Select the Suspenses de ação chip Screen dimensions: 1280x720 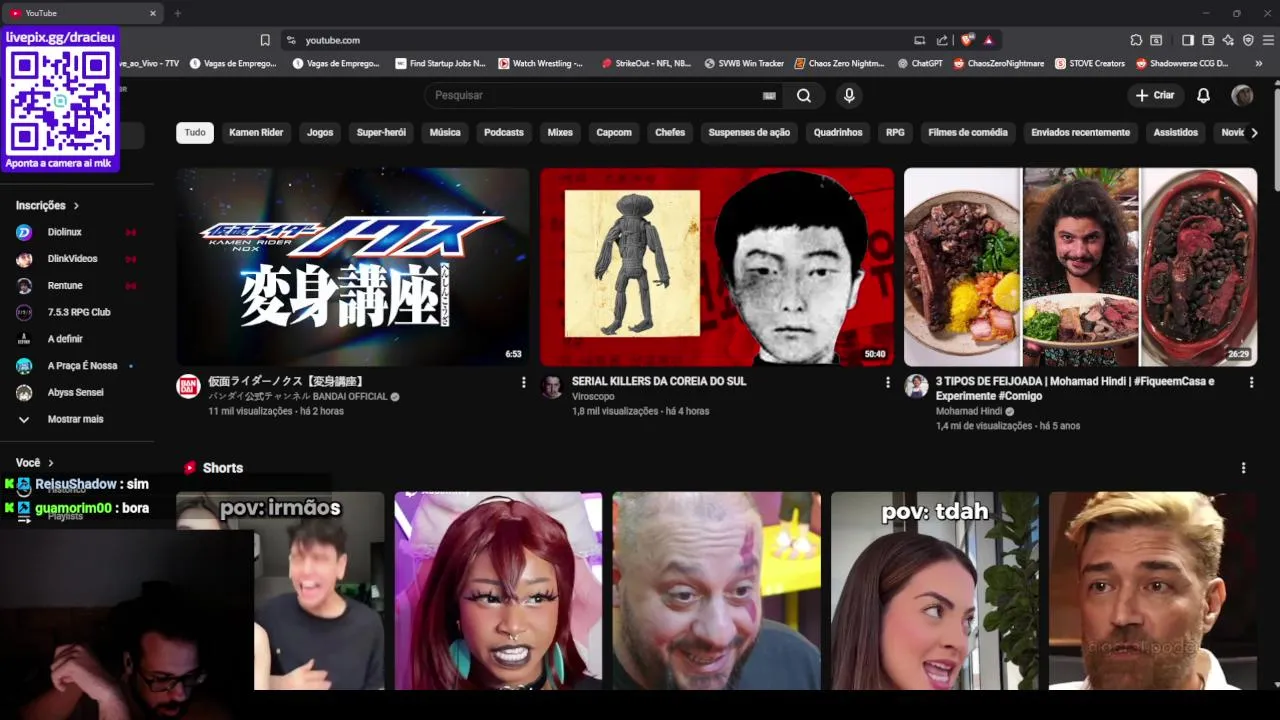click(749, 132)
